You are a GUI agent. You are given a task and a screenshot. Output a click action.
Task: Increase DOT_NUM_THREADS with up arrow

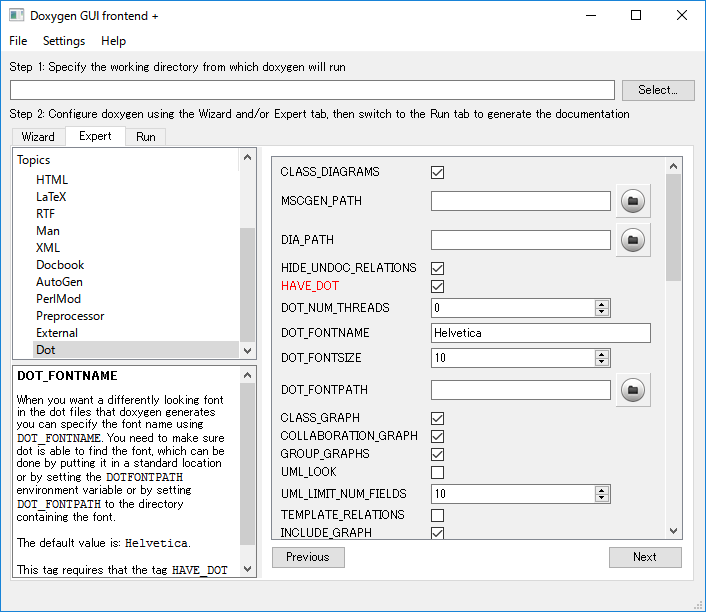click(602, 304)
